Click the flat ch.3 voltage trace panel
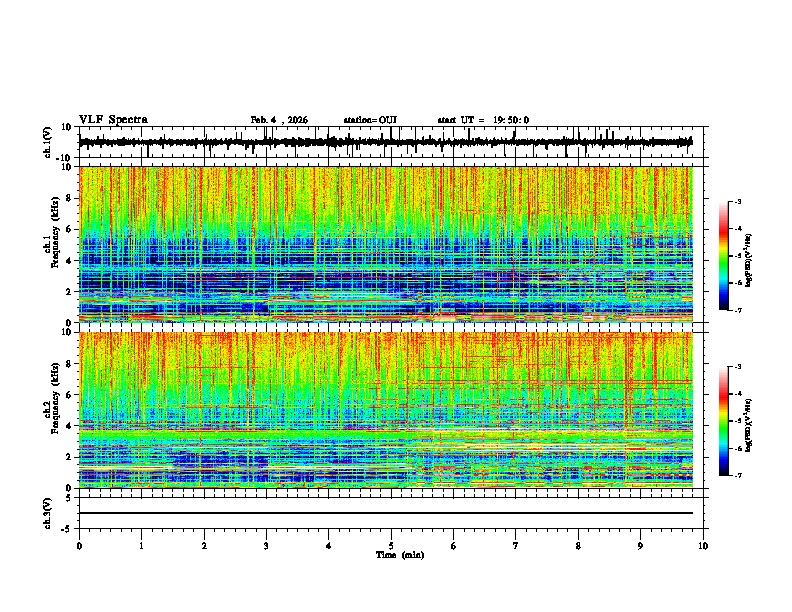The image size is (792, 612). coord(391,513)
